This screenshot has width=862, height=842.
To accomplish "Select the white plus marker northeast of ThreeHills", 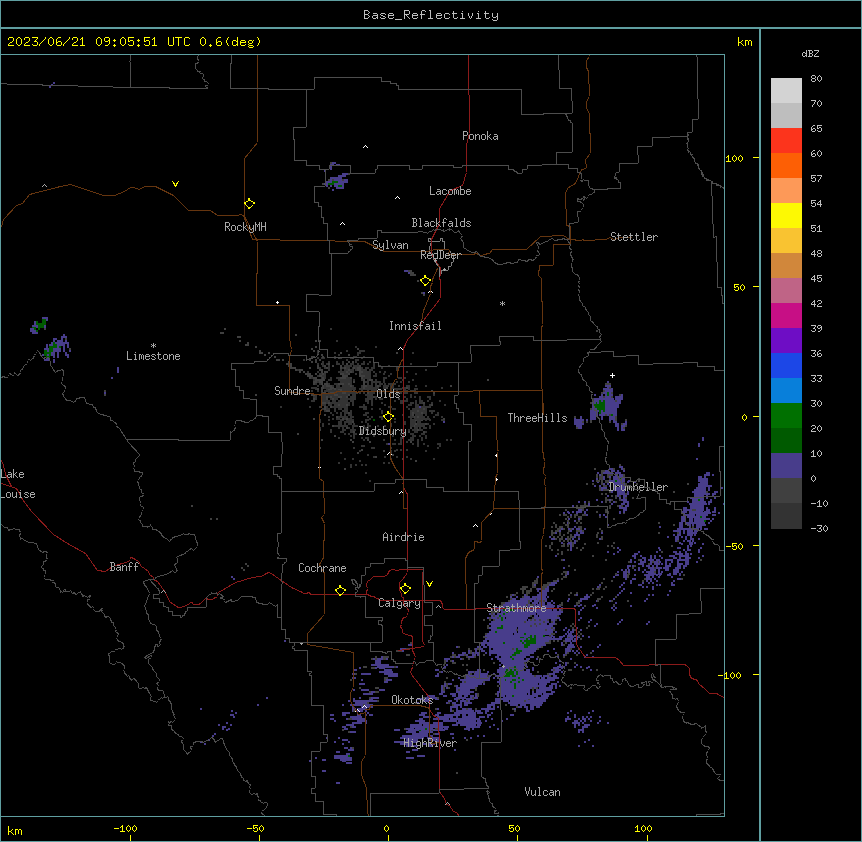I will tap(612, 375).
